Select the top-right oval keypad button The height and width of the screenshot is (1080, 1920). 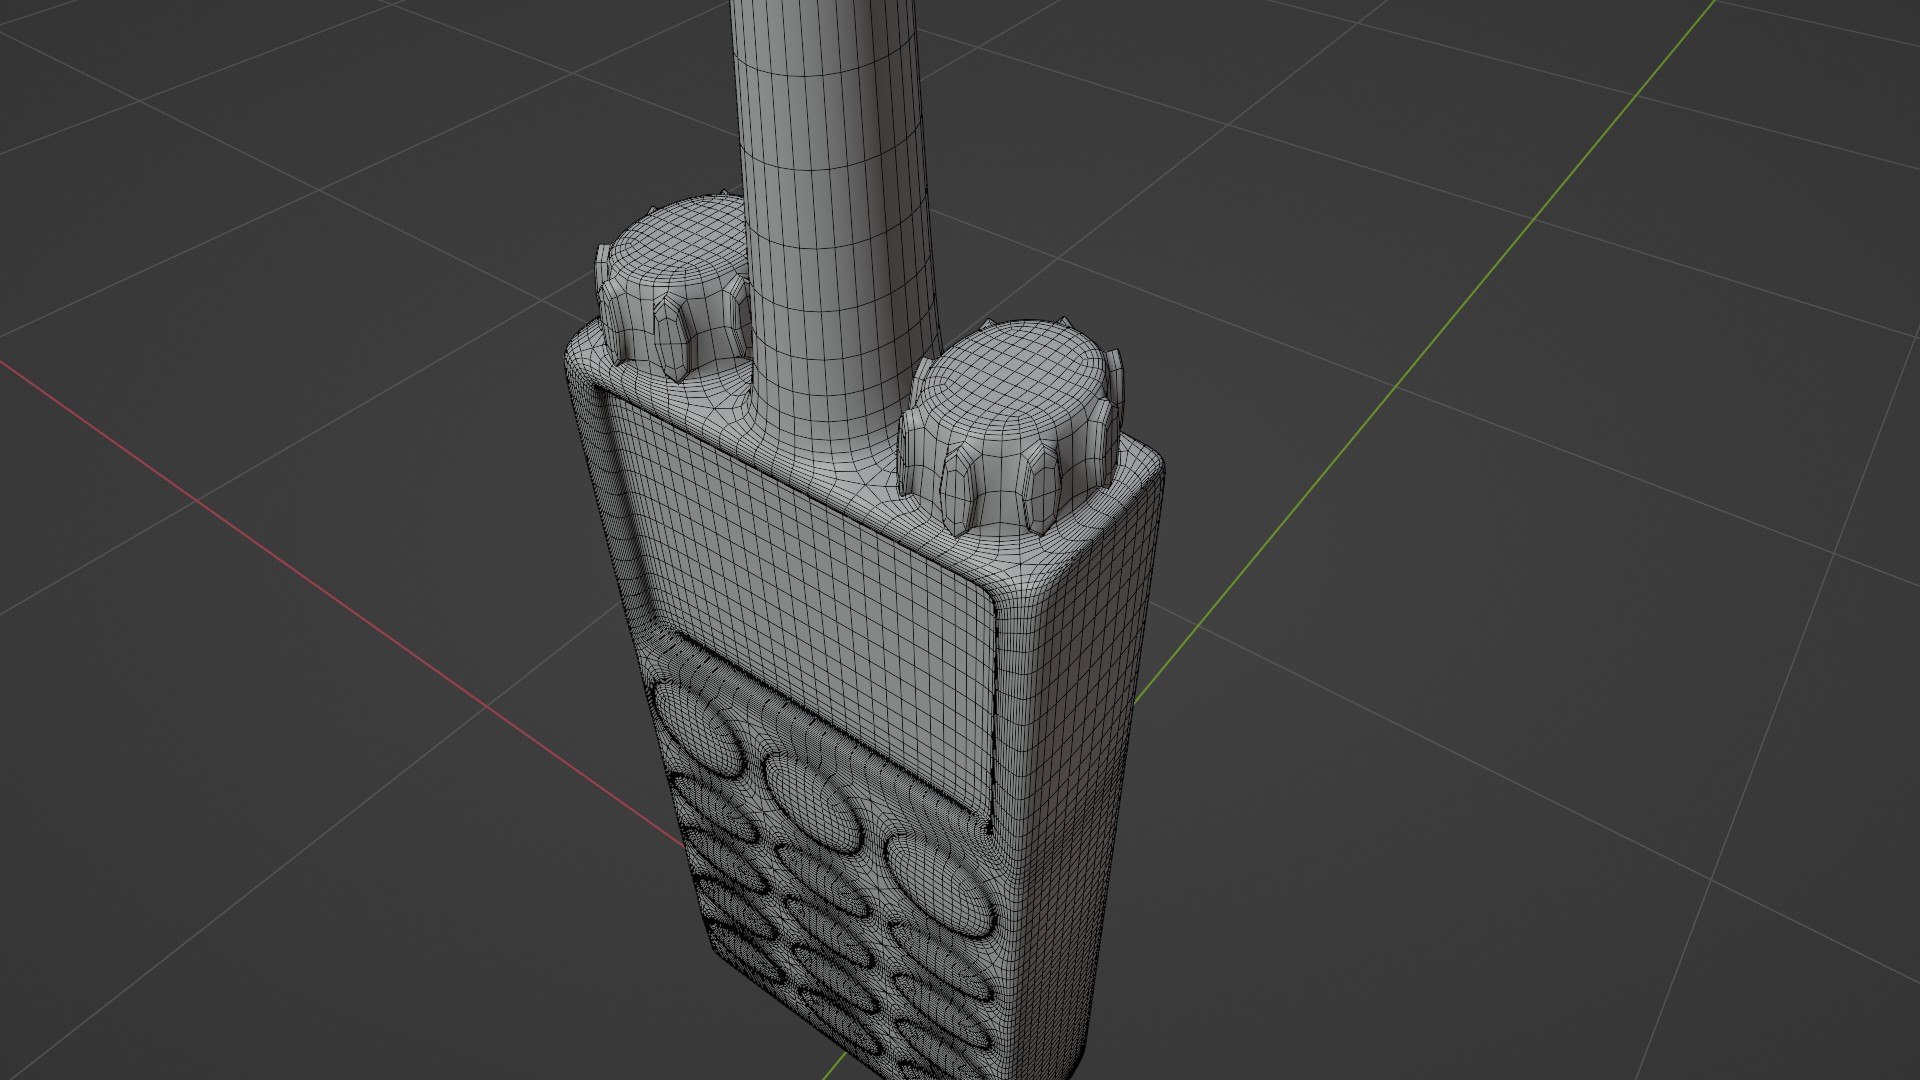point(940,885)
